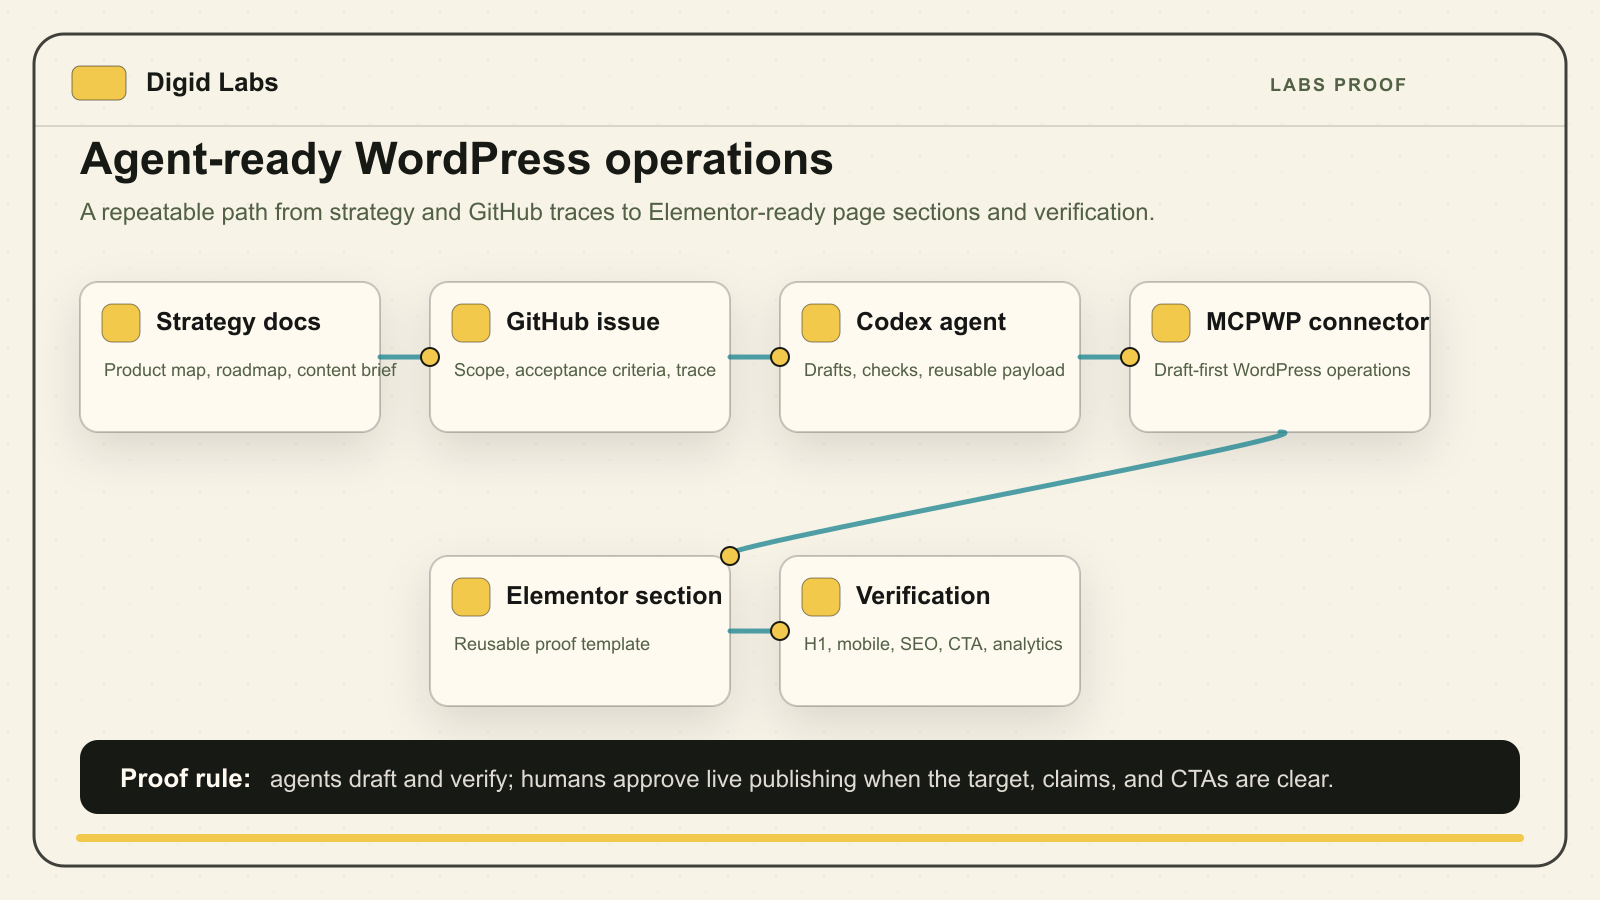Click 'H1, mobile, SEO, CTA, analytics' text
1600x900 pixels.
click(933, 644)
